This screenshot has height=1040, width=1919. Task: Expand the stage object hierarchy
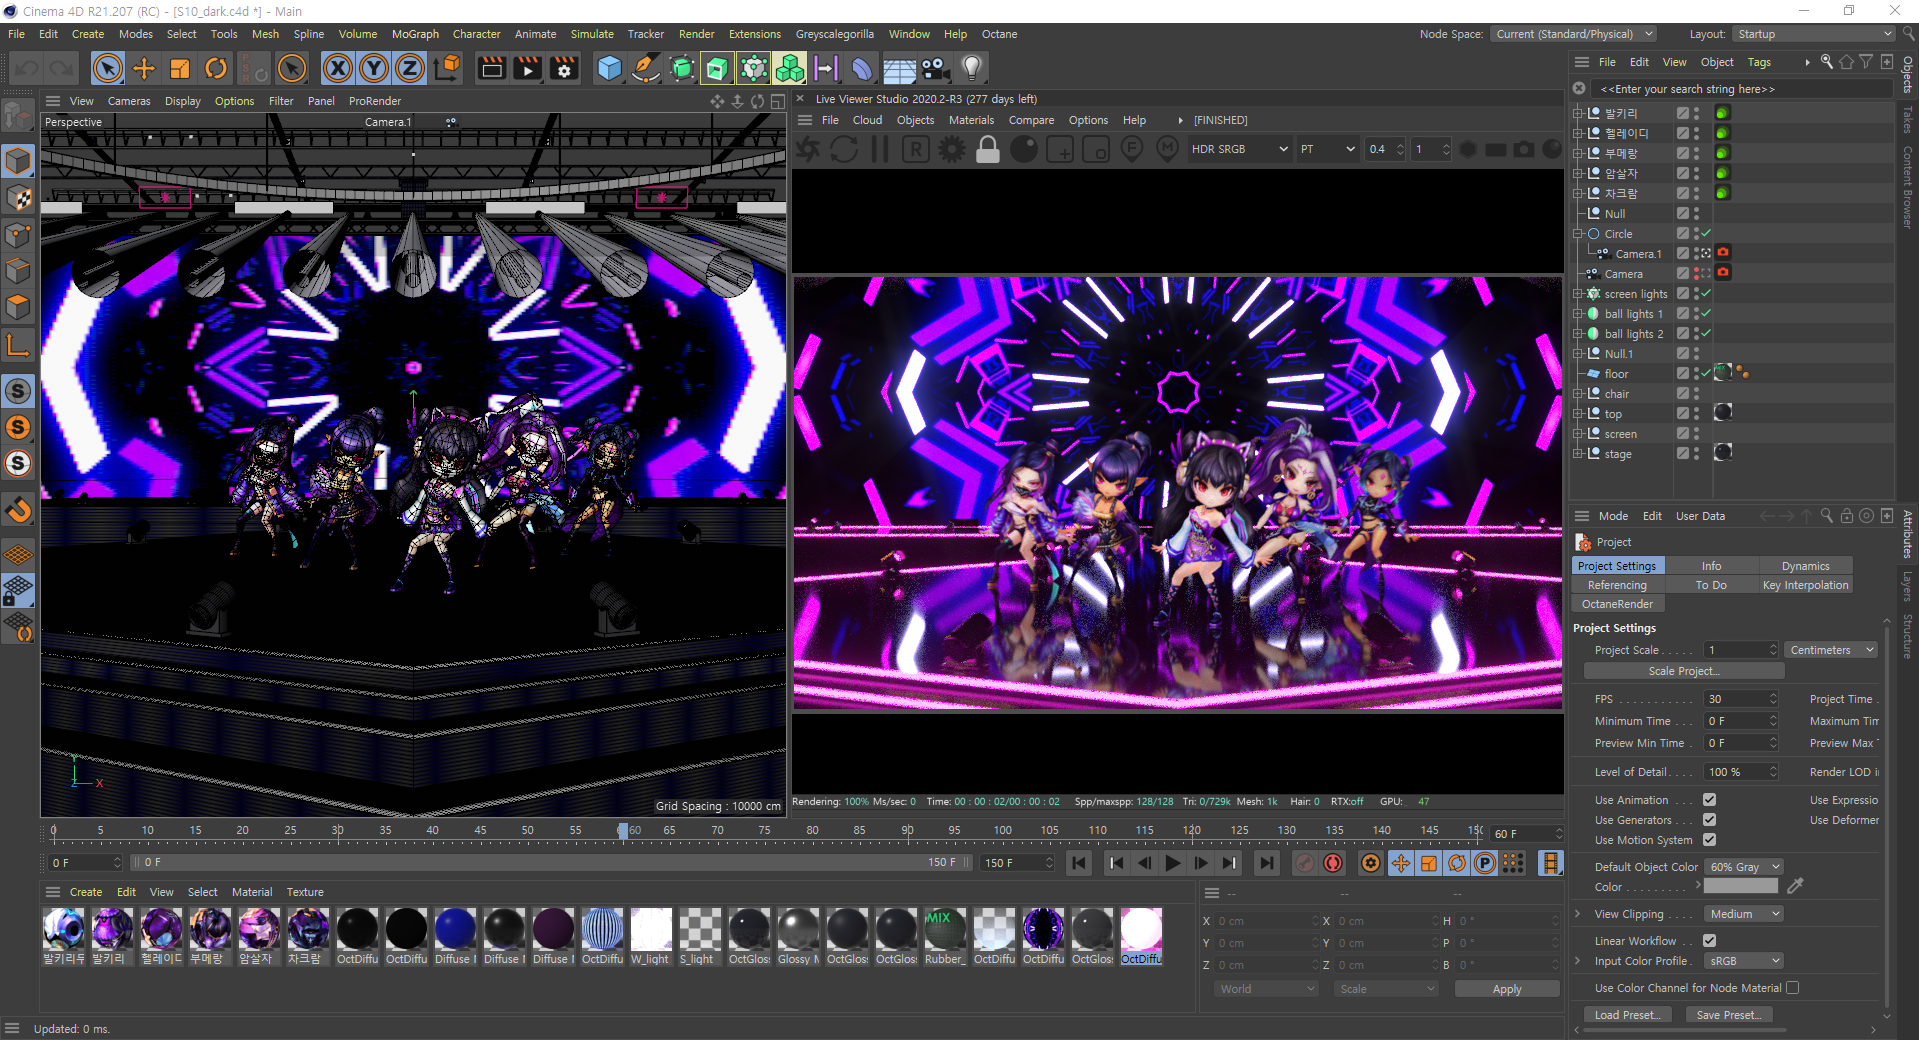pos(1578,454)
